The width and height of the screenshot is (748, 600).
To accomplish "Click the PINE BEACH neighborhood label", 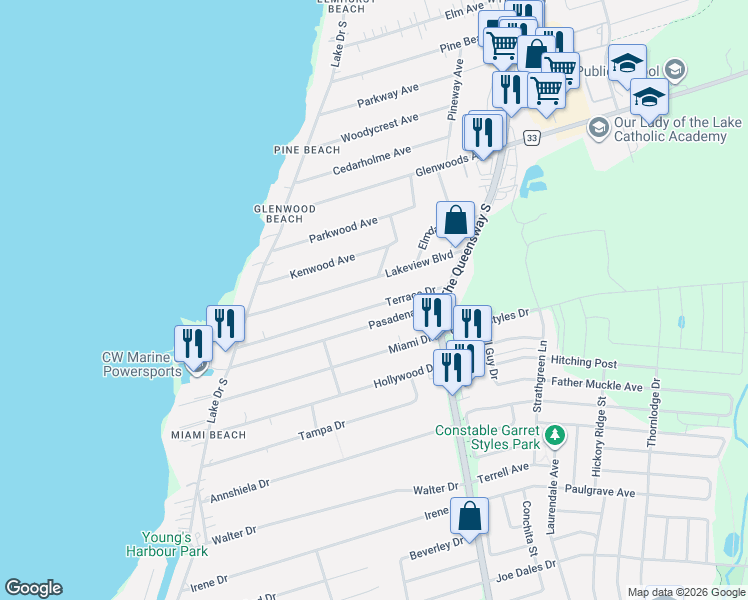I will 307,150.
